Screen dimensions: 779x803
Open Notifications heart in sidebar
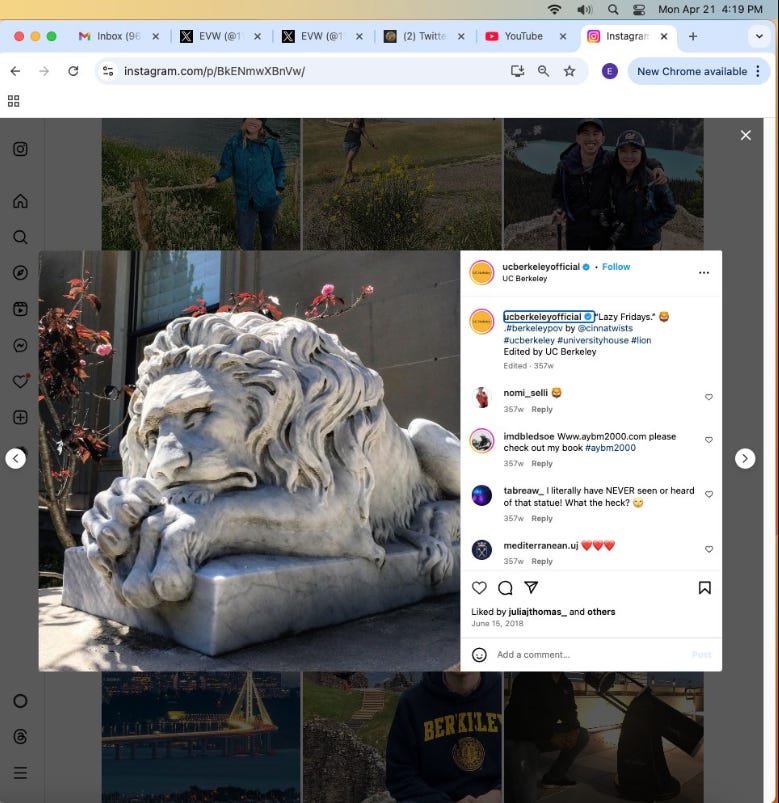point(20,381)
